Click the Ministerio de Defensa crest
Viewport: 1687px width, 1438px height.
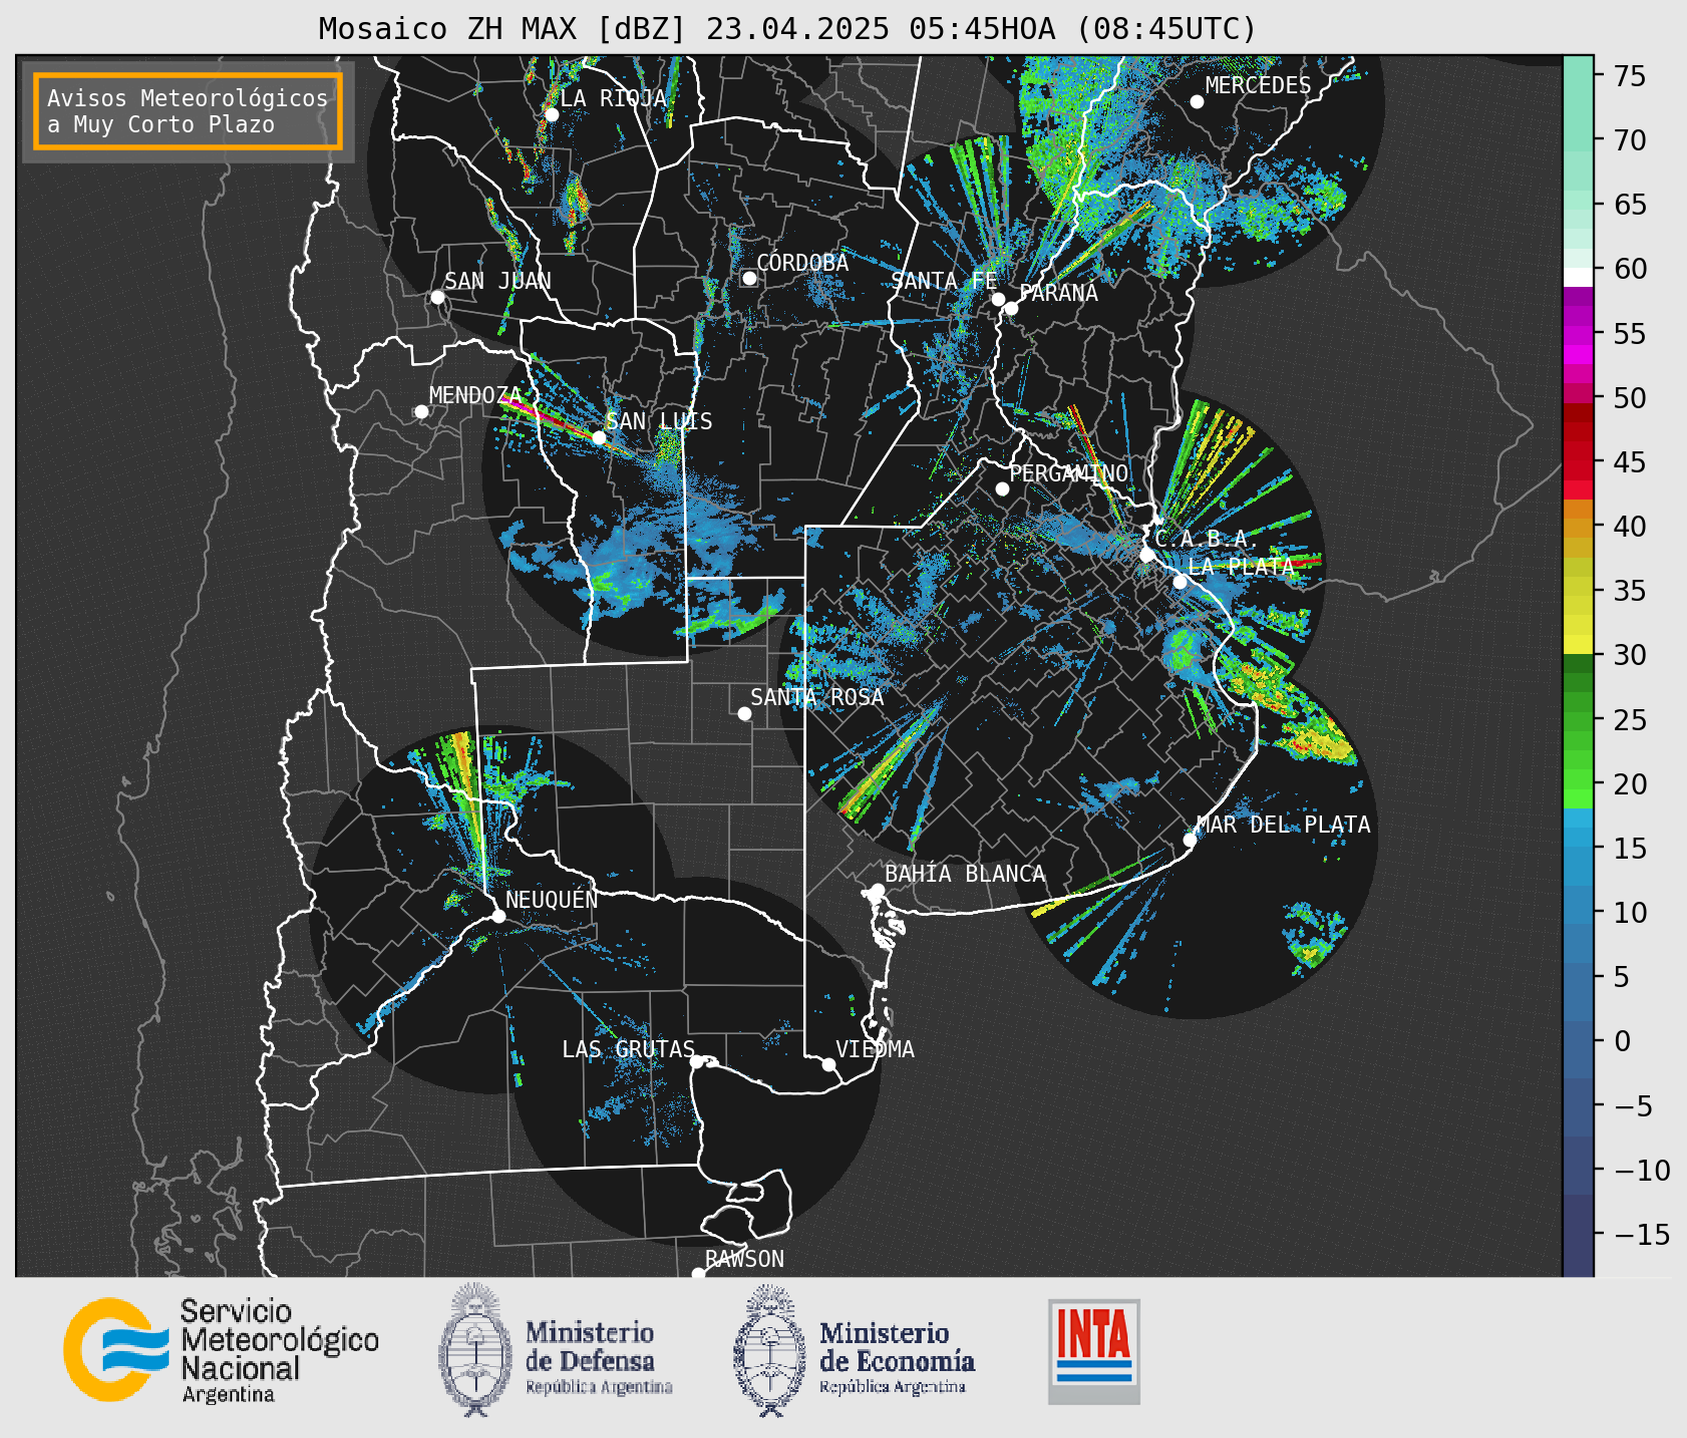[x=475, y=1349]
